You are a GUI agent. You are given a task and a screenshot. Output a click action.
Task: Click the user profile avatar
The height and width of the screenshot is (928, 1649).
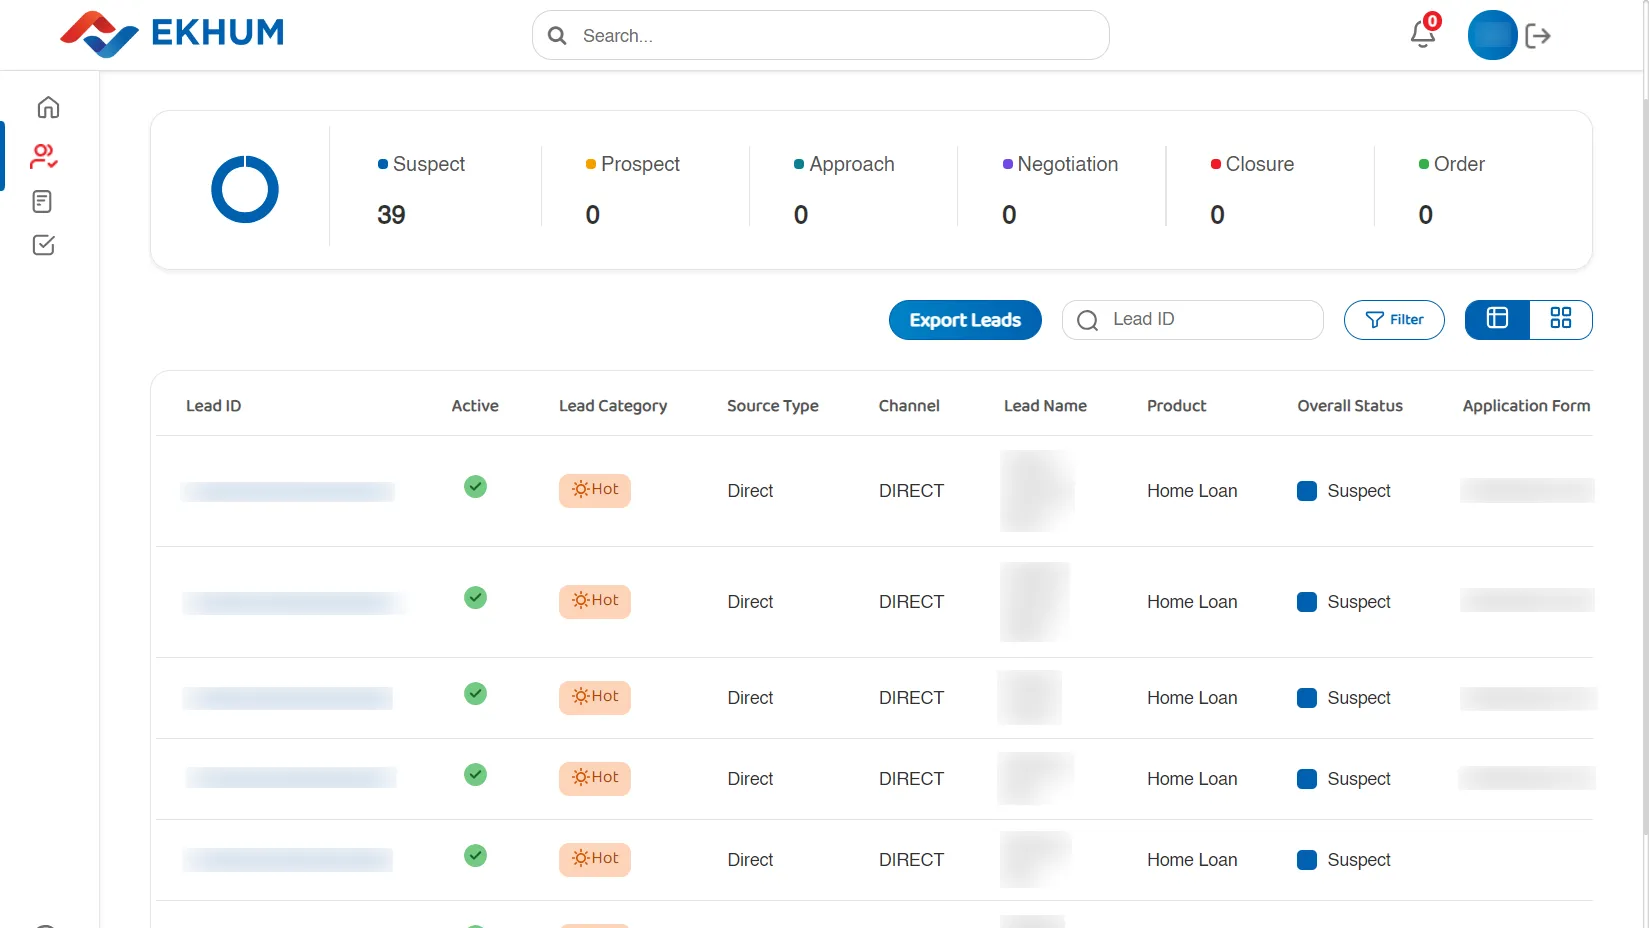coord(1492,35)
